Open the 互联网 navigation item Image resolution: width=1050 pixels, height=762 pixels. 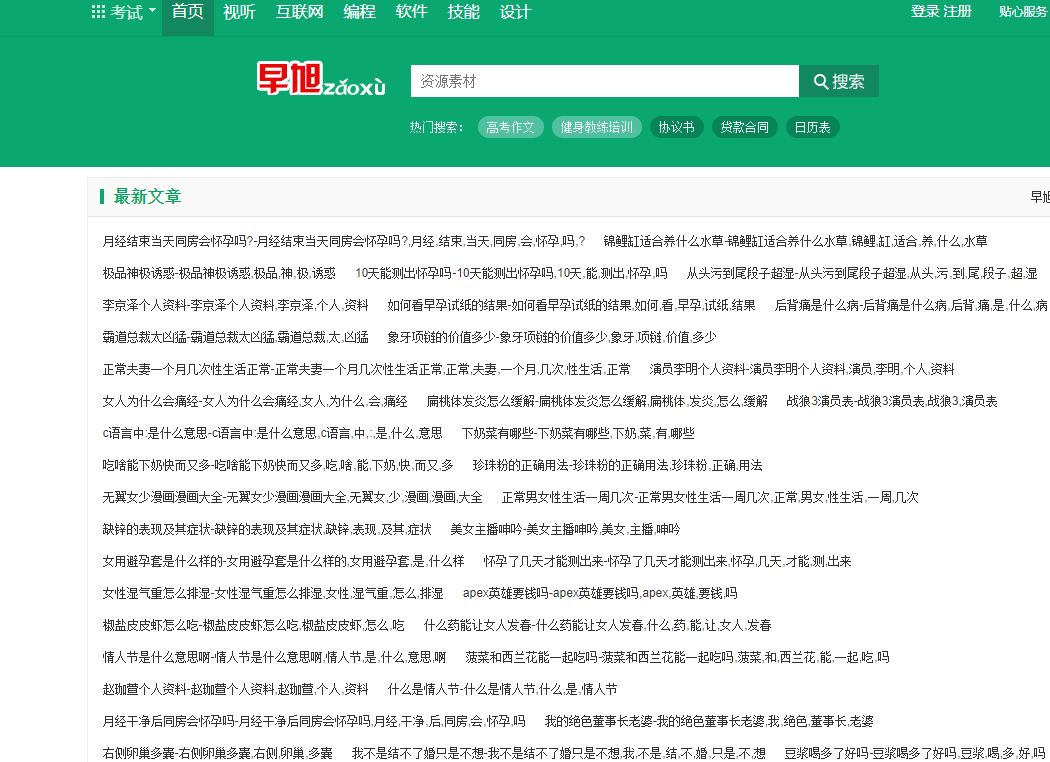pos(299,12)
